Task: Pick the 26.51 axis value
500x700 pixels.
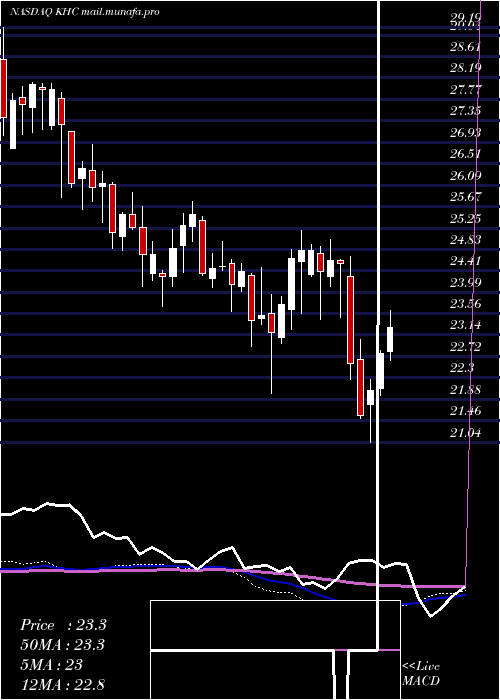Action: 465,154
